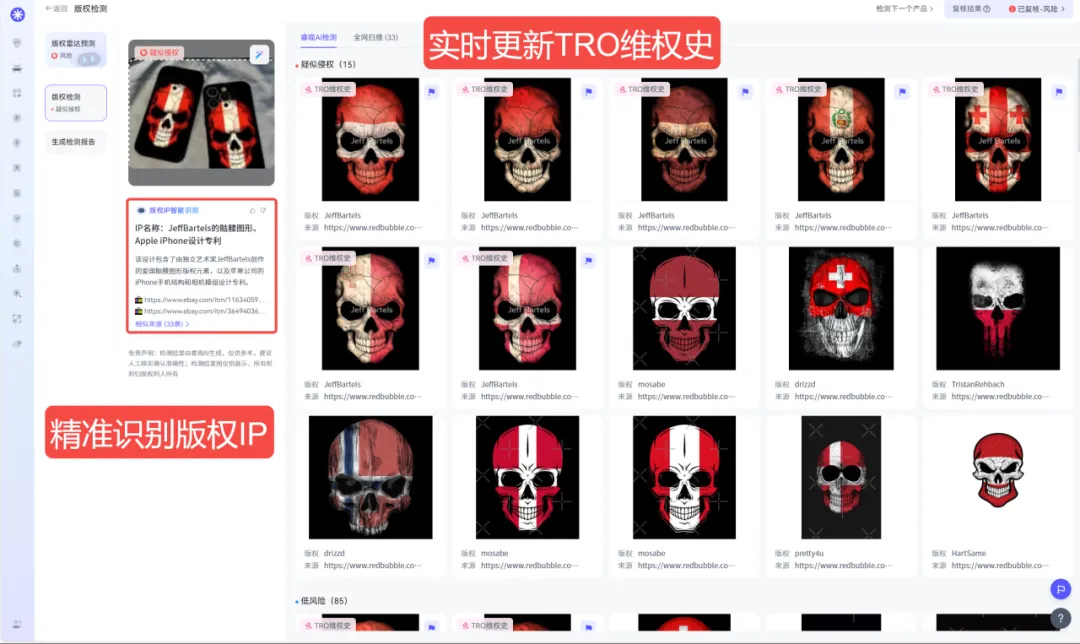Expand the 已复核-风险 status chevron

pyautogui.click(x=1062, y=9)
